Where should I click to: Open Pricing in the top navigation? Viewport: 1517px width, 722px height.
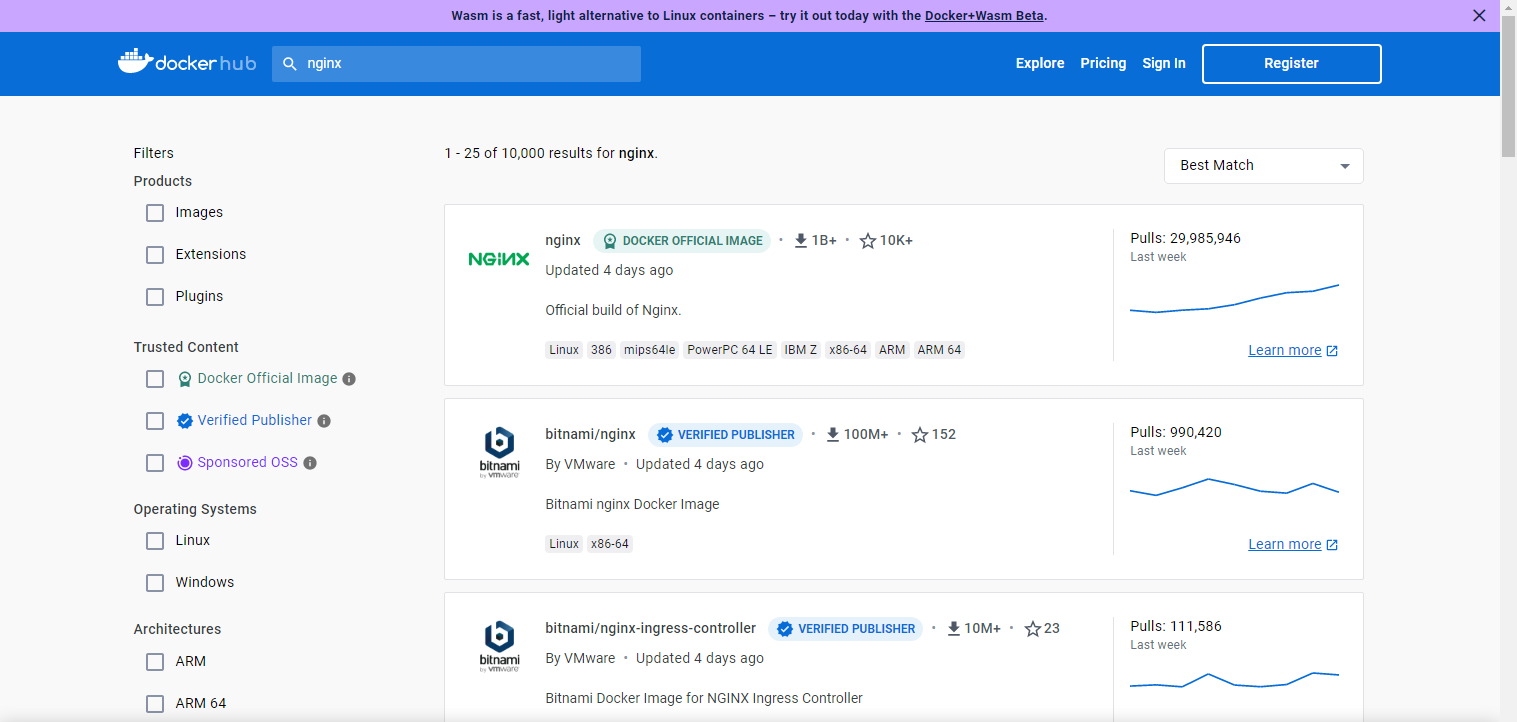pos(1103,63)
